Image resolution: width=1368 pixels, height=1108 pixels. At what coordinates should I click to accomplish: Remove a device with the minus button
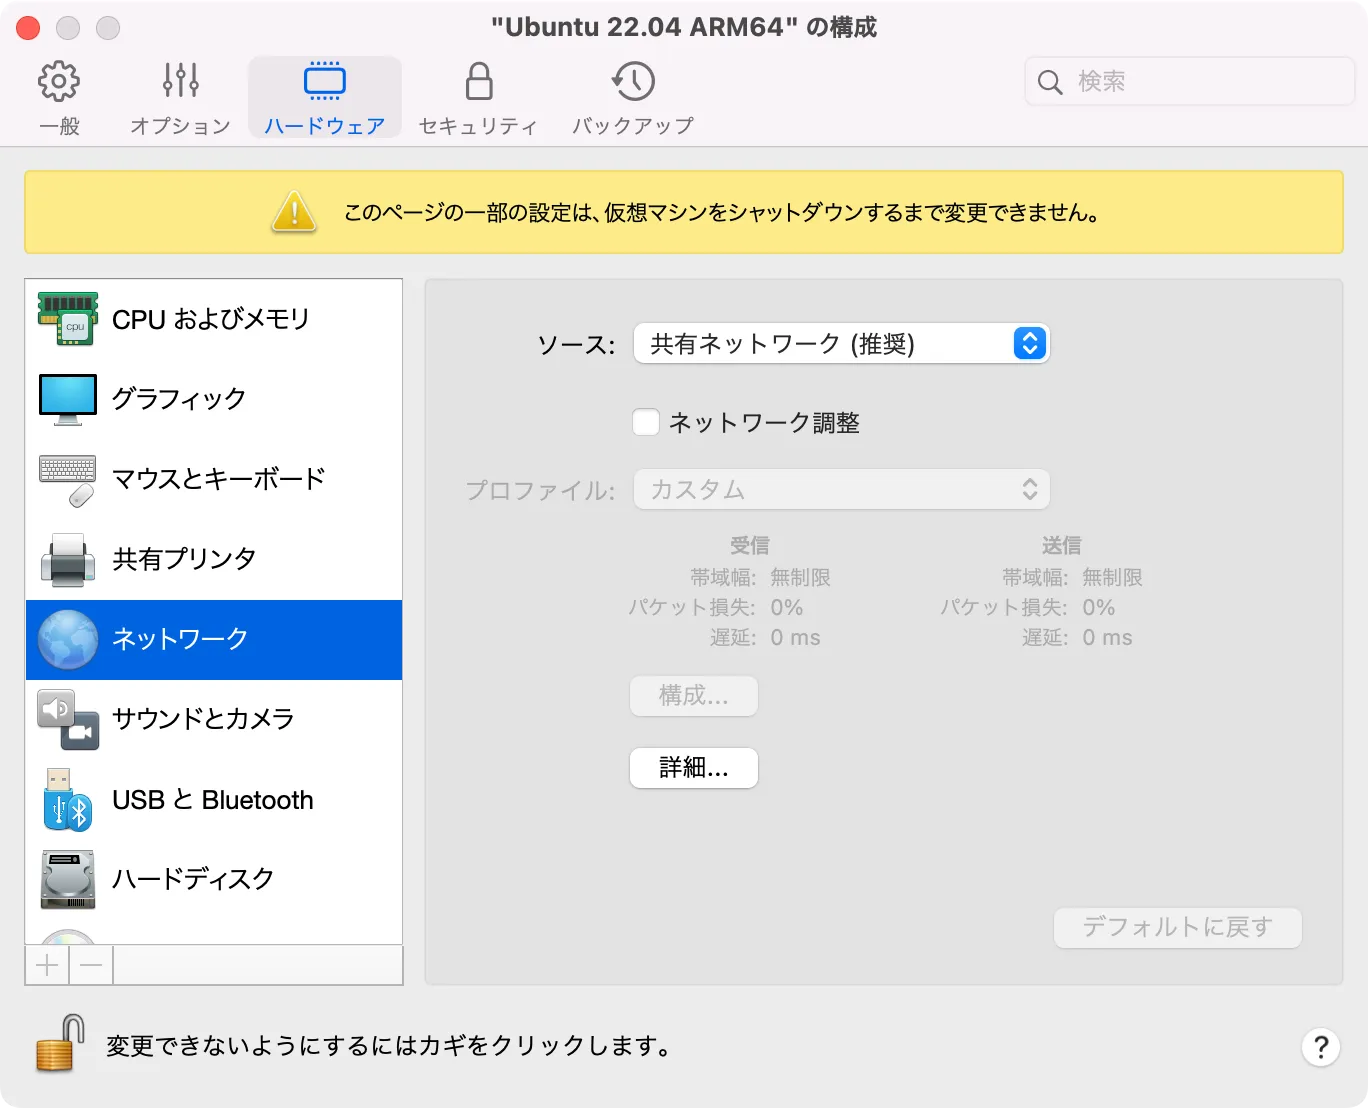91,965
